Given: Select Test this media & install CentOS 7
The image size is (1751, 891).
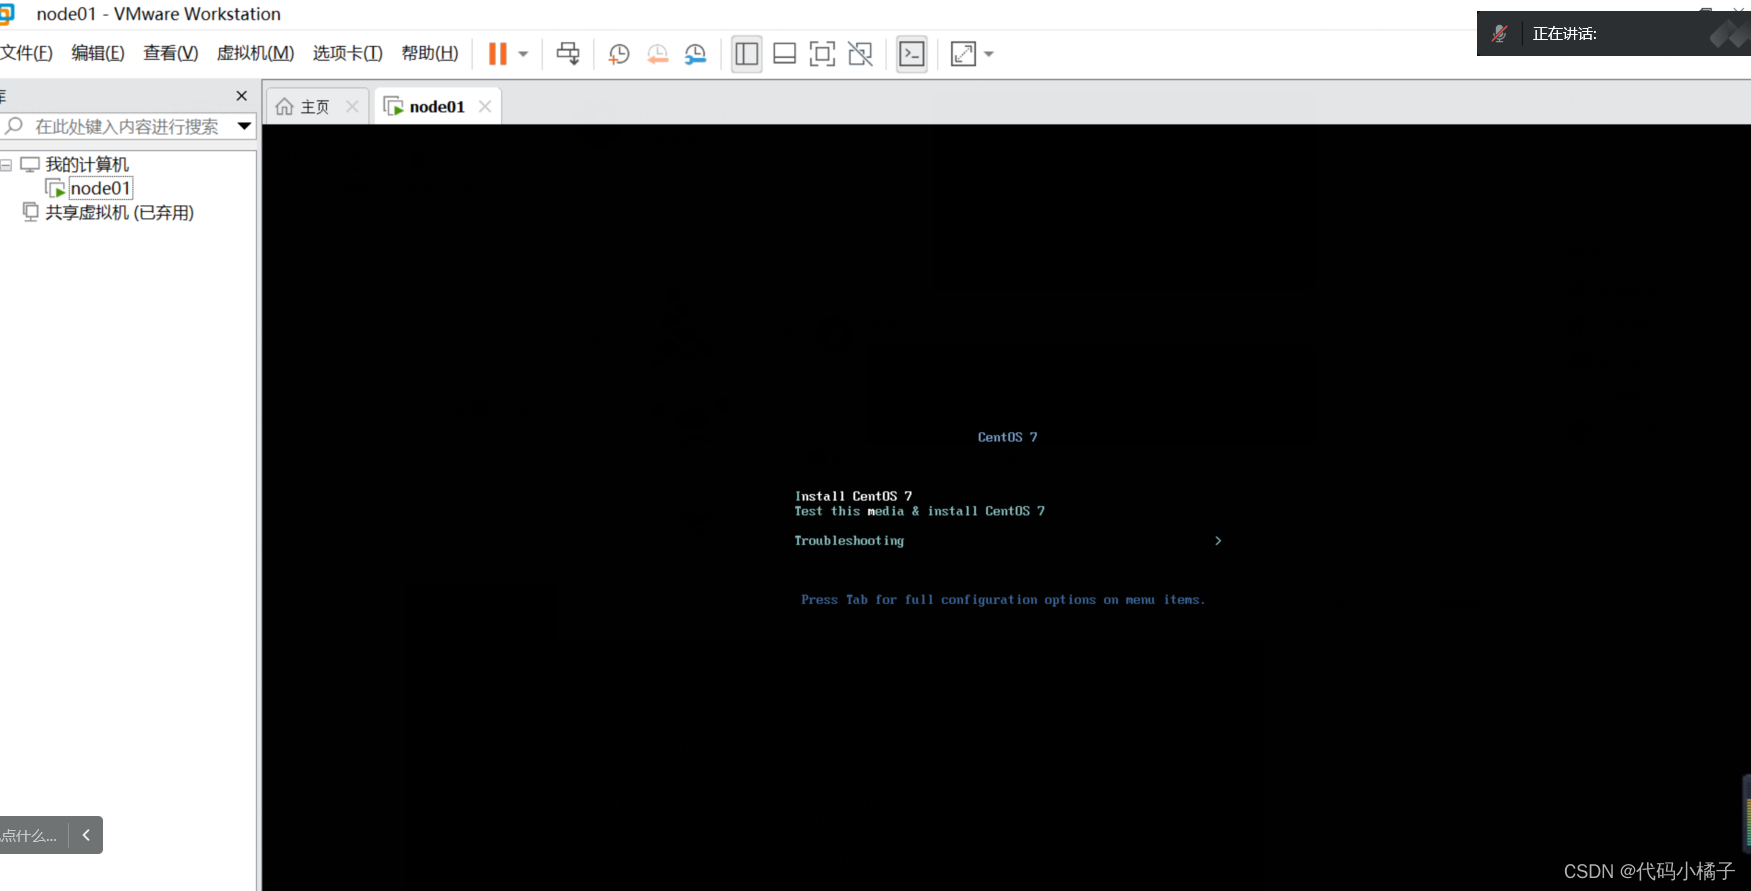Looking at the screenshot, I should tap(920, 511).
